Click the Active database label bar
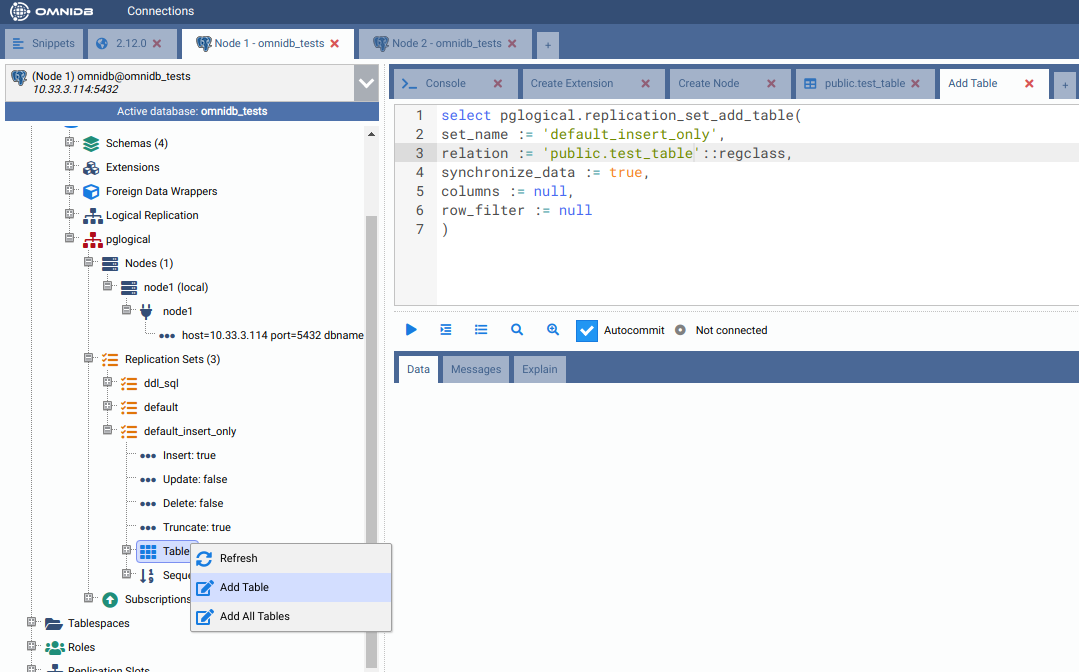1079x672 pixels. click(x=192, y=111)
